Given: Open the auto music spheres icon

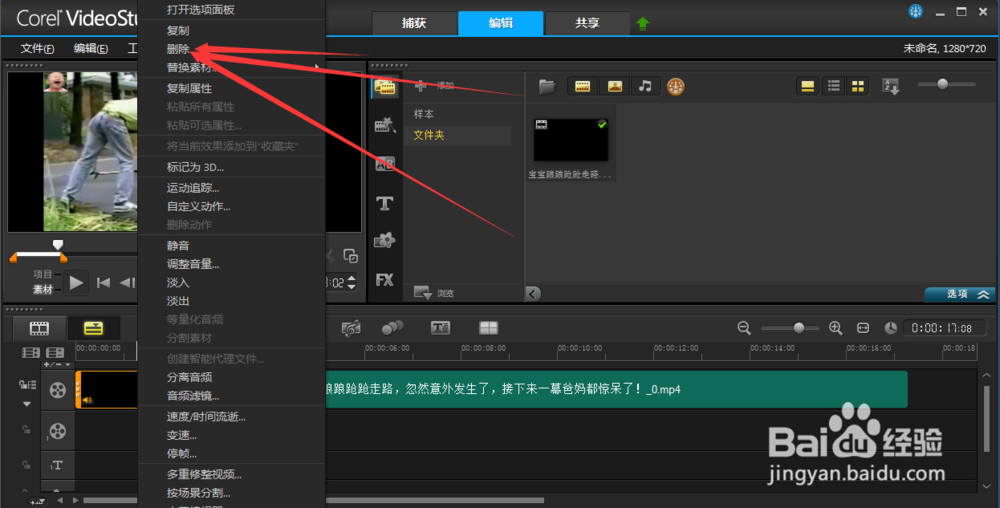Looking at the screenshot, I should click(x=392, y=328).
